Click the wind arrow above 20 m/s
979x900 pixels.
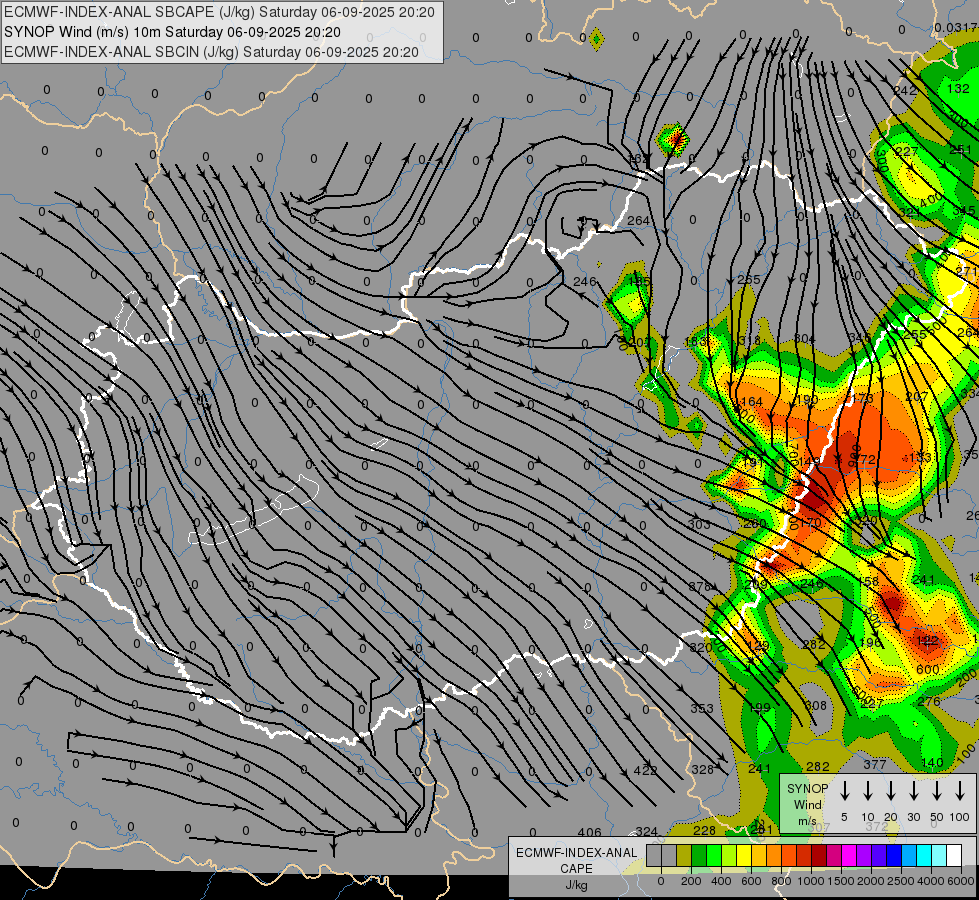(x=890, y=790)
